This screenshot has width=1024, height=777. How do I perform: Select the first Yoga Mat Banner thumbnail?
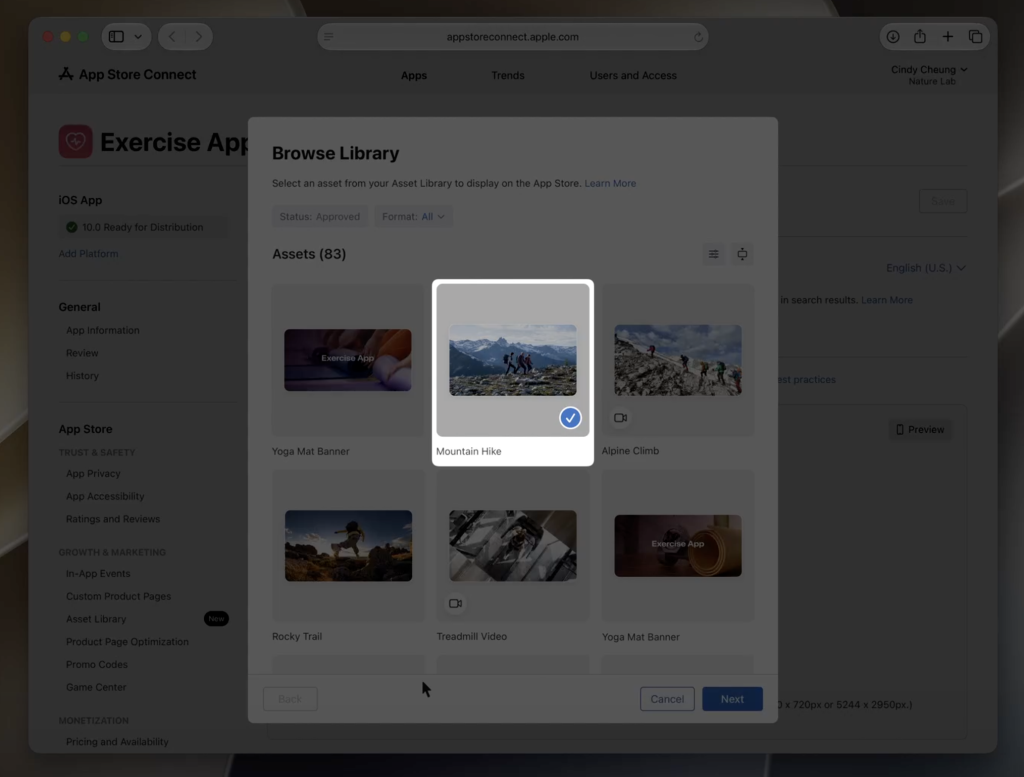(347, 360)
